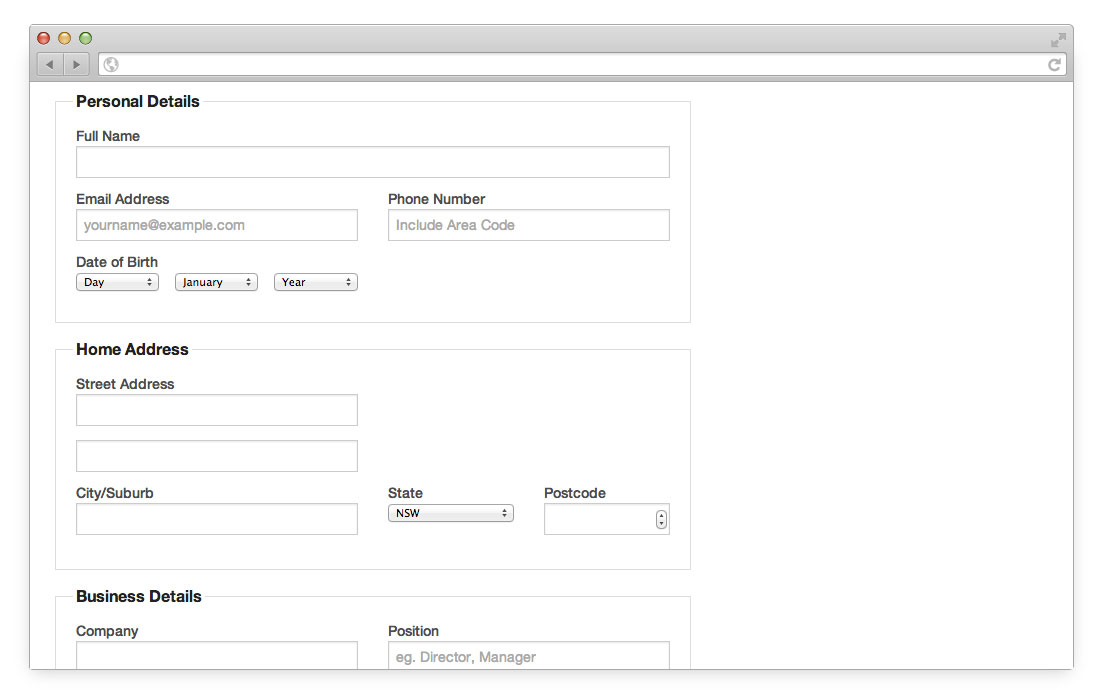The image size is (1103, 693).
Task: Click the fullscreen expand arrows icon
Action: (x=1058, y=40)
